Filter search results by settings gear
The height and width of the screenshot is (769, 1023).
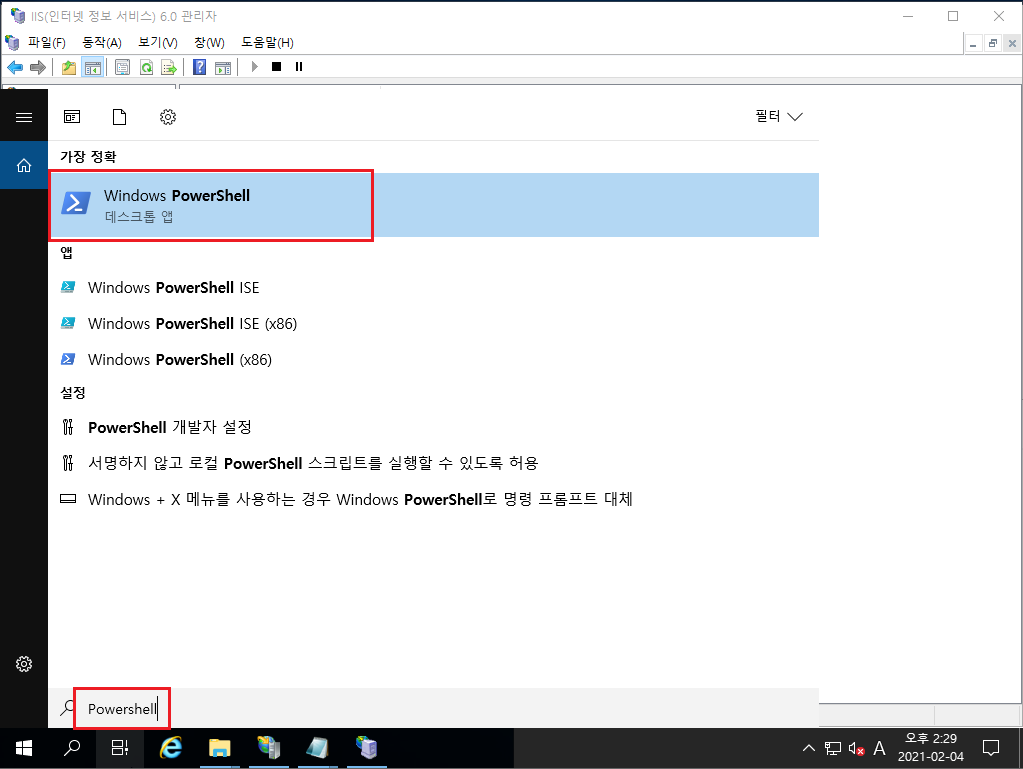(x=168, y=117)
